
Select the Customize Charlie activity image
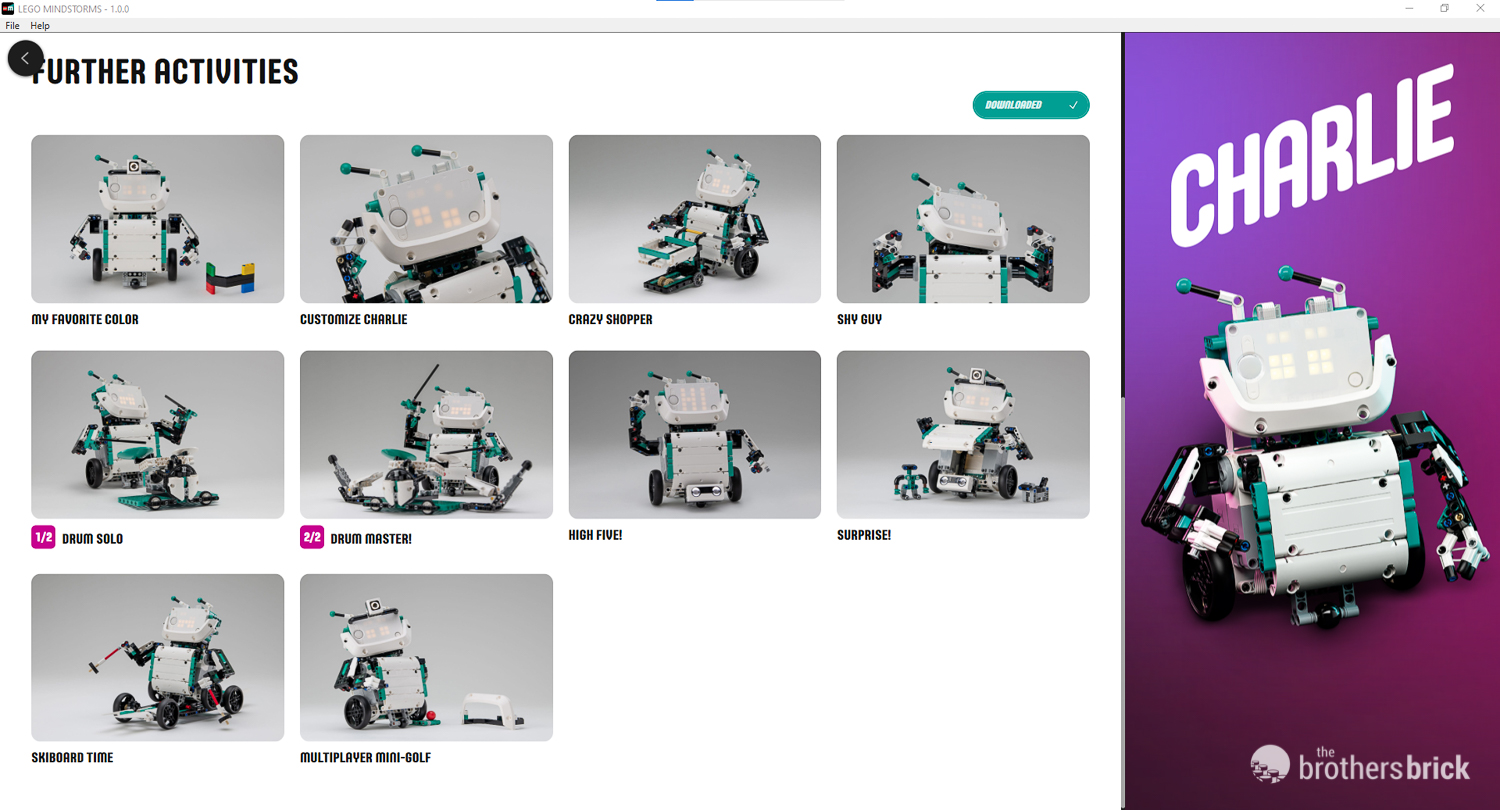click(x=426, y=219)
